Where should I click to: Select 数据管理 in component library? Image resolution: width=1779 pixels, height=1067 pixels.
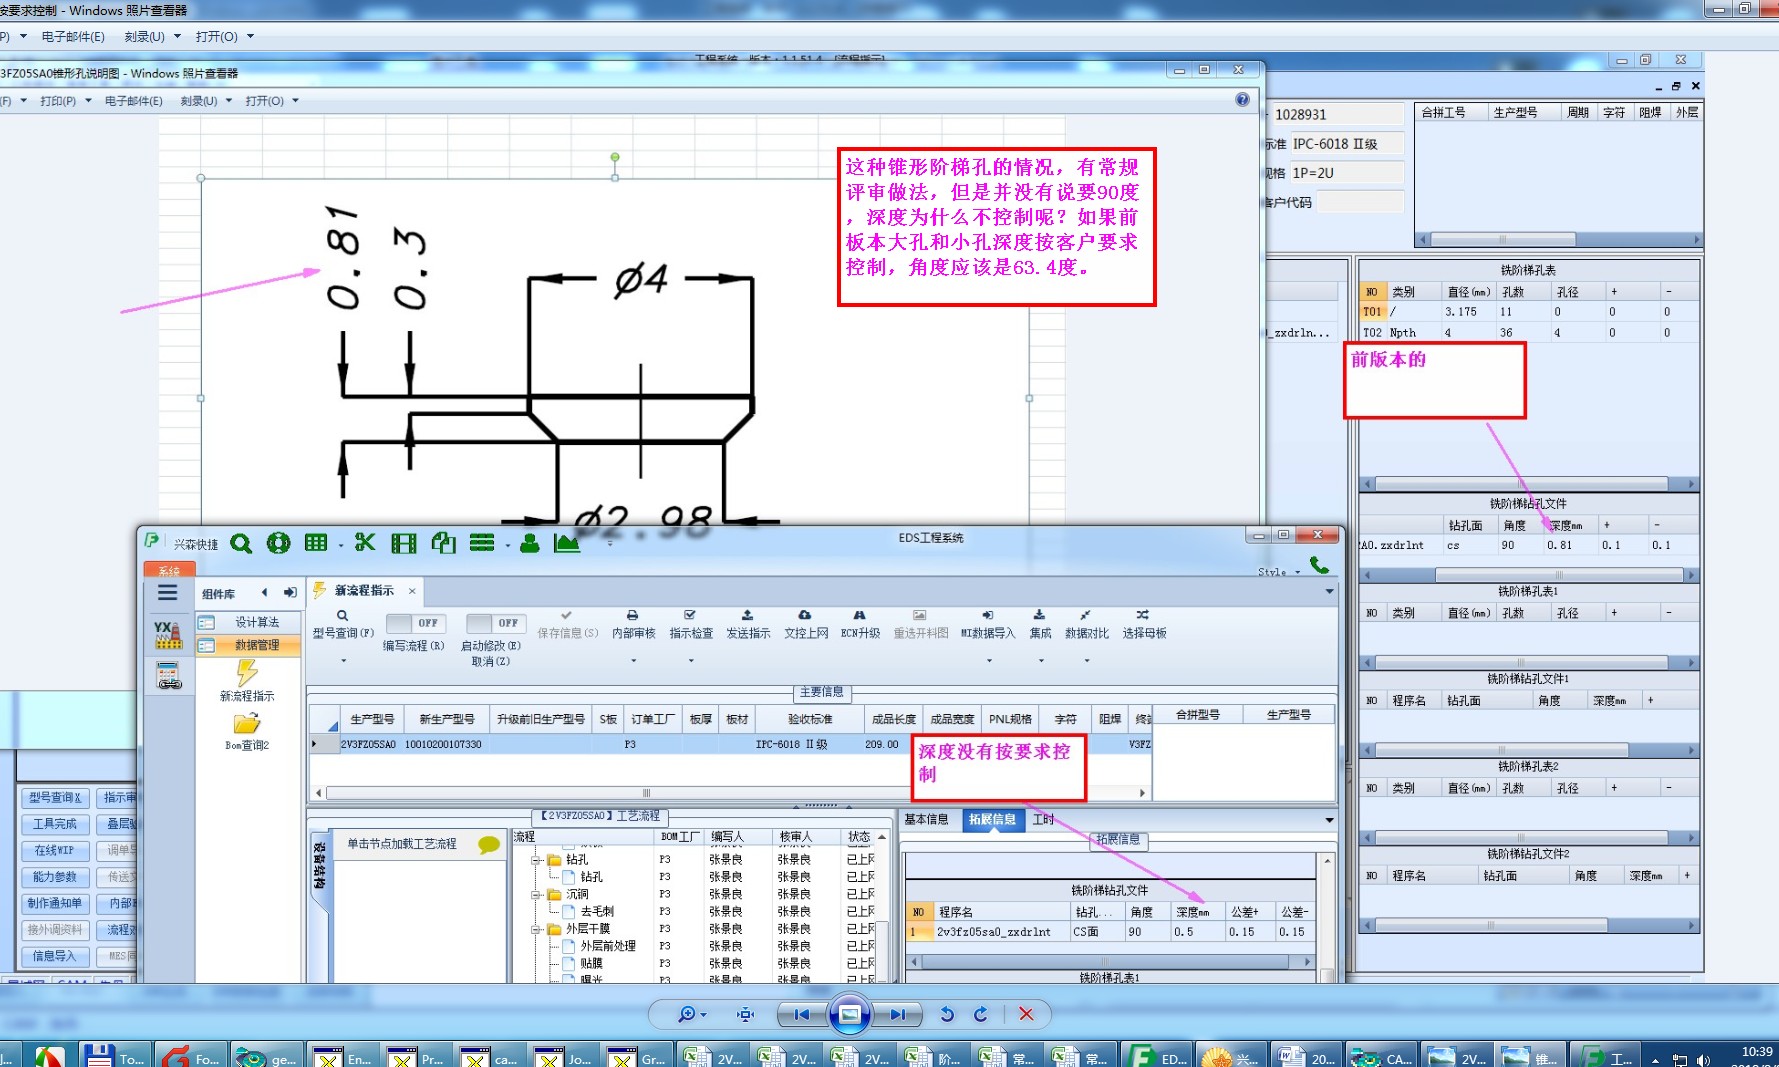click(248, 645)
